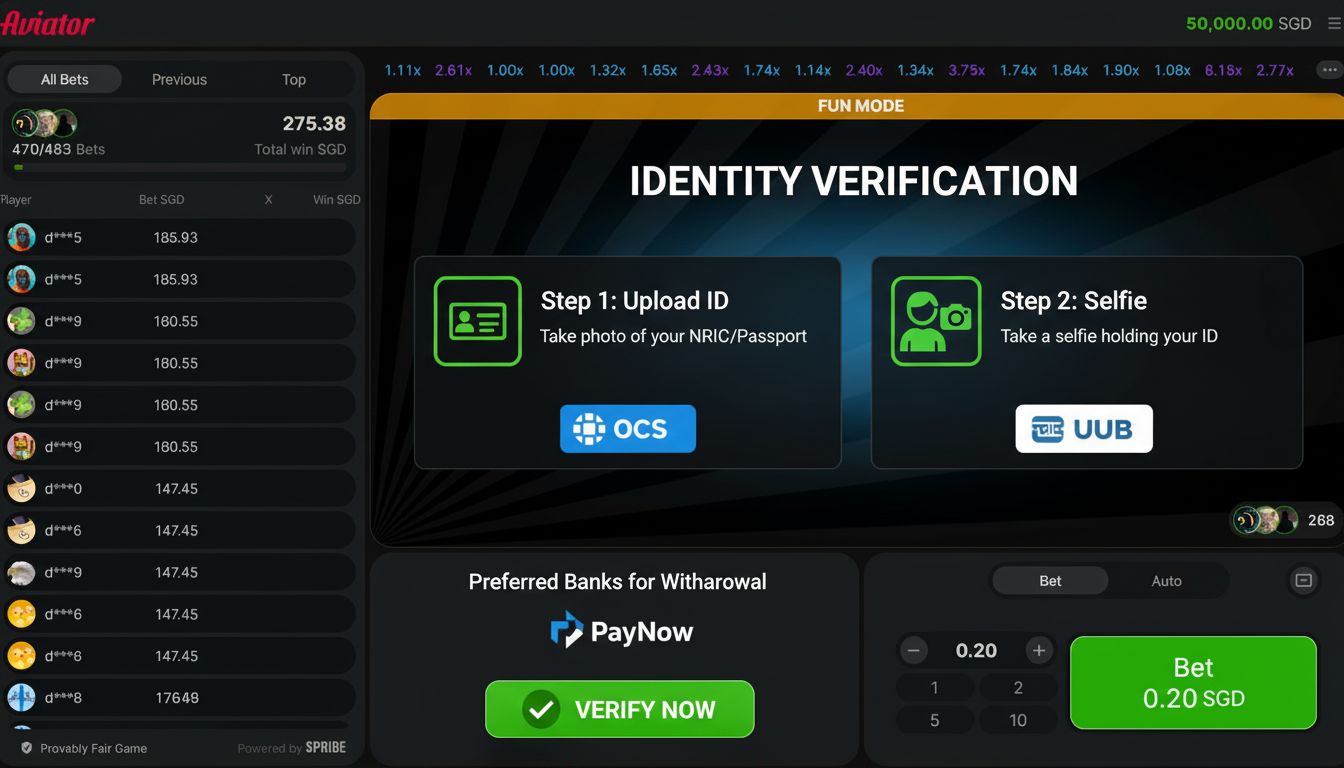Click the 8.18x multiplier in history
This screenshot has height=768, width=1344.
point(1224,70)
